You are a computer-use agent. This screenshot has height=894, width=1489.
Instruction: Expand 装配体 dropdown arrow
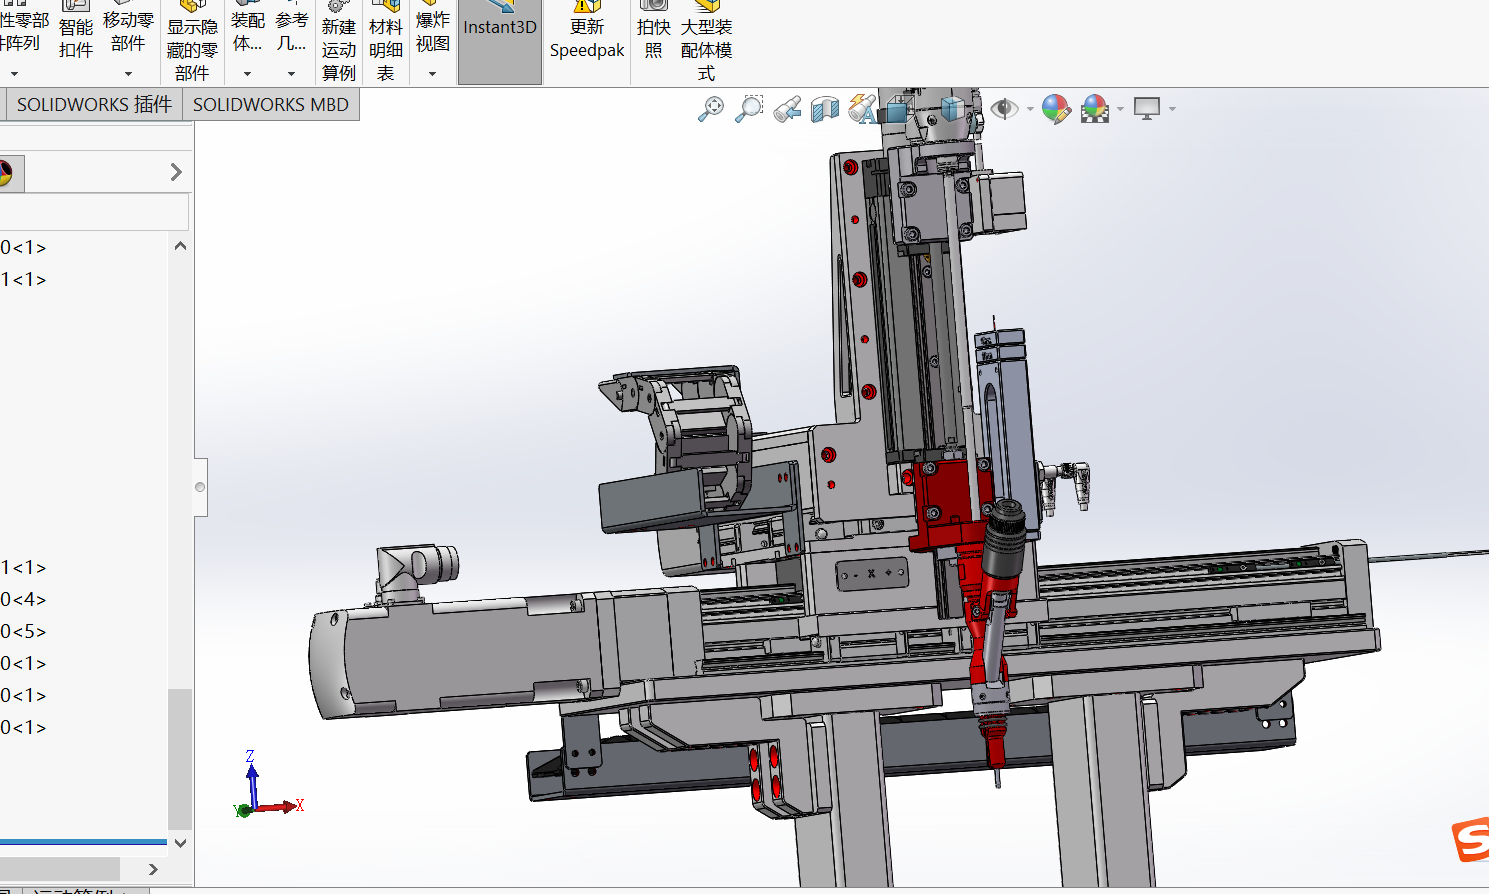247,74
